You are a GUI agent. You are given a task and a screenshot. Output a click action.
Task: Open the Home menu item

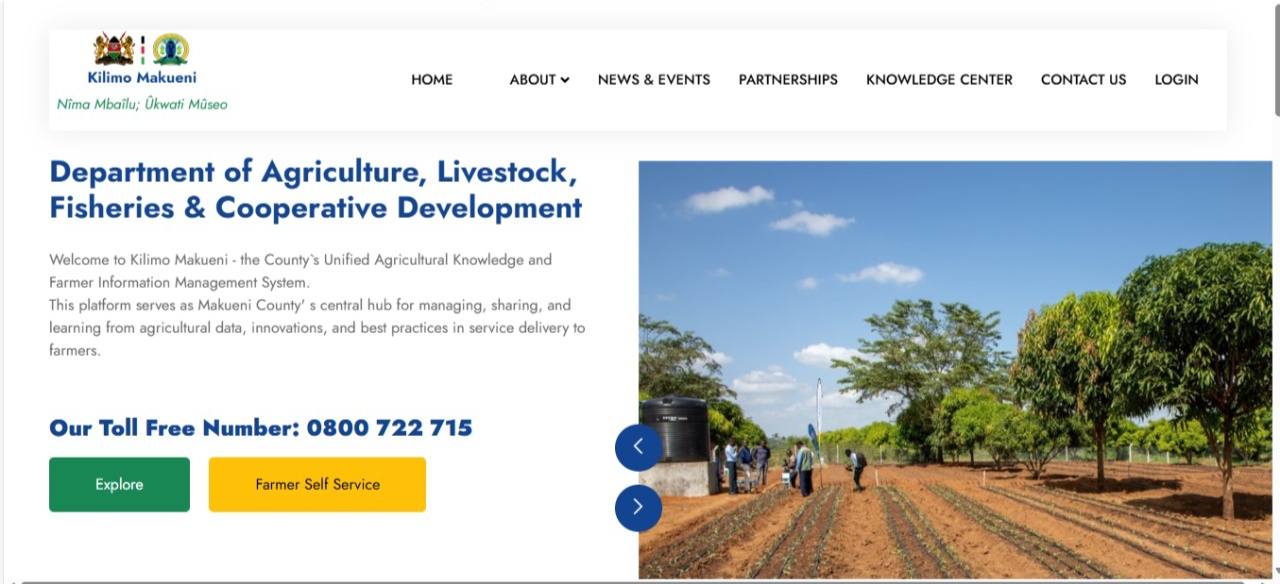(432, 80)
